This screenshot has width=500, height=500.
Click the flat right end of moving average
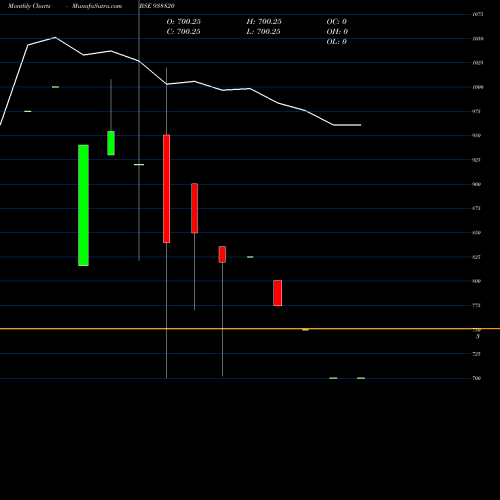[x=347, y=125]
